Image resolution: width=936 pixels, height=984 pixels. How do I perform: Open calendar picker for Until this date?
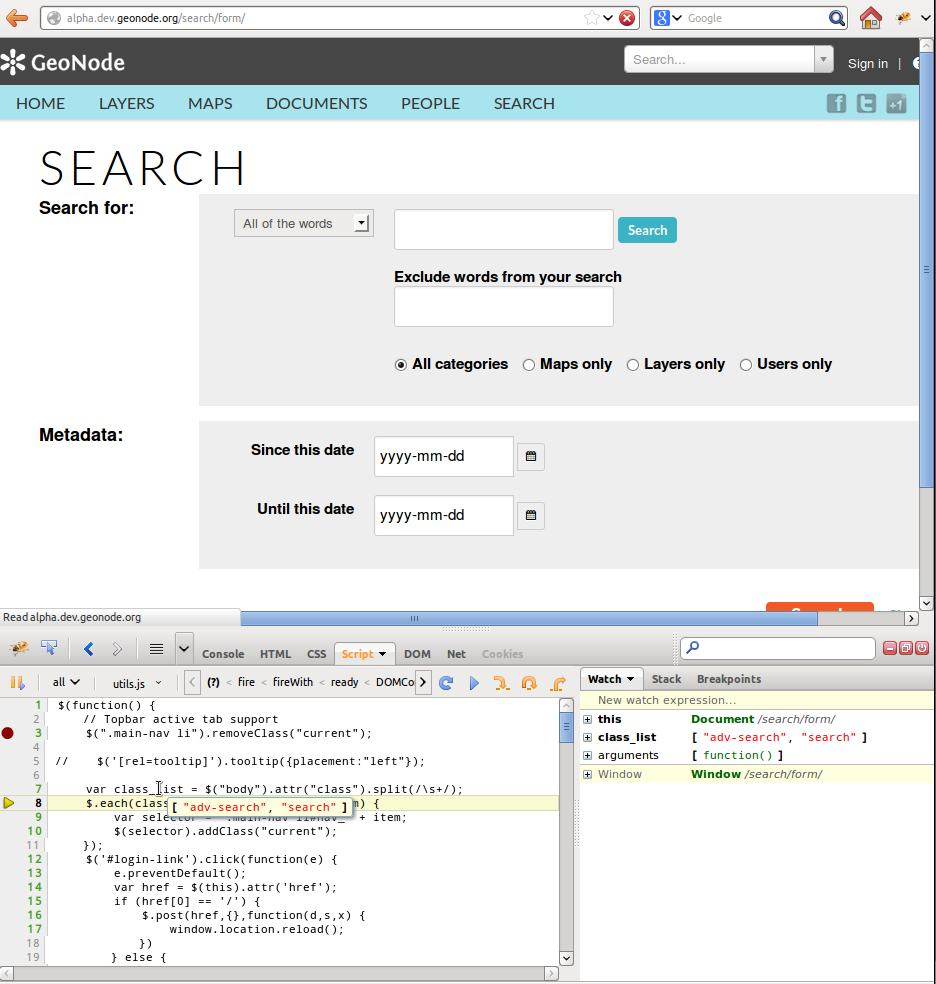[531, 515]
